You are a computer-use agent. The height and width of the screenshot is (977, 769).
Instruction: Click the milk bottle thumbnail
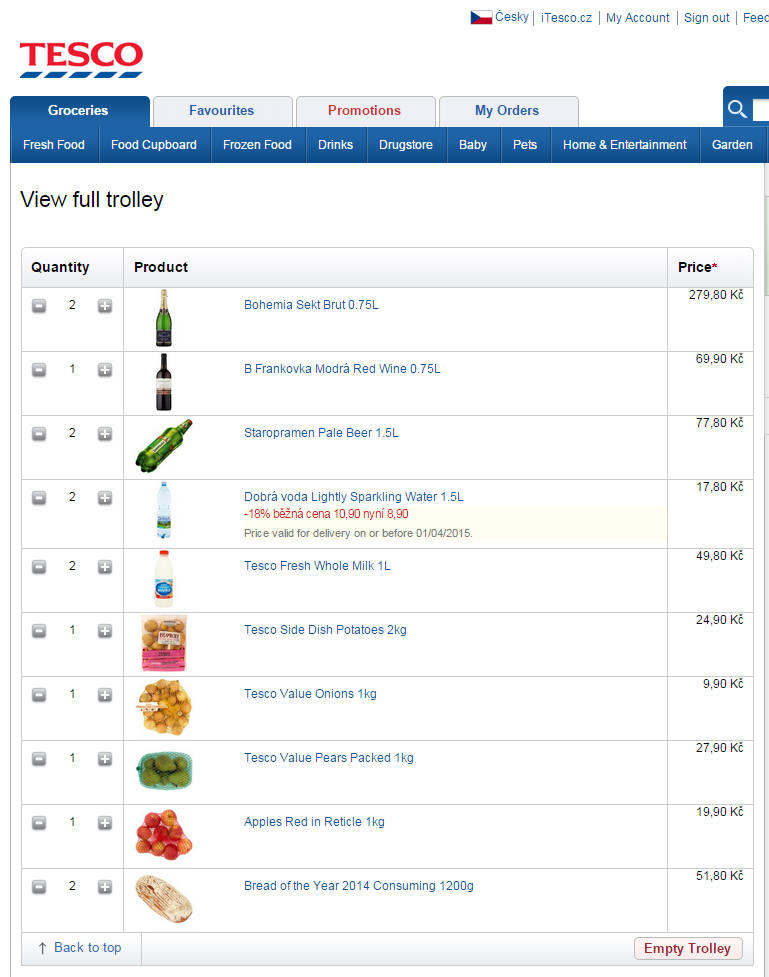164,579
